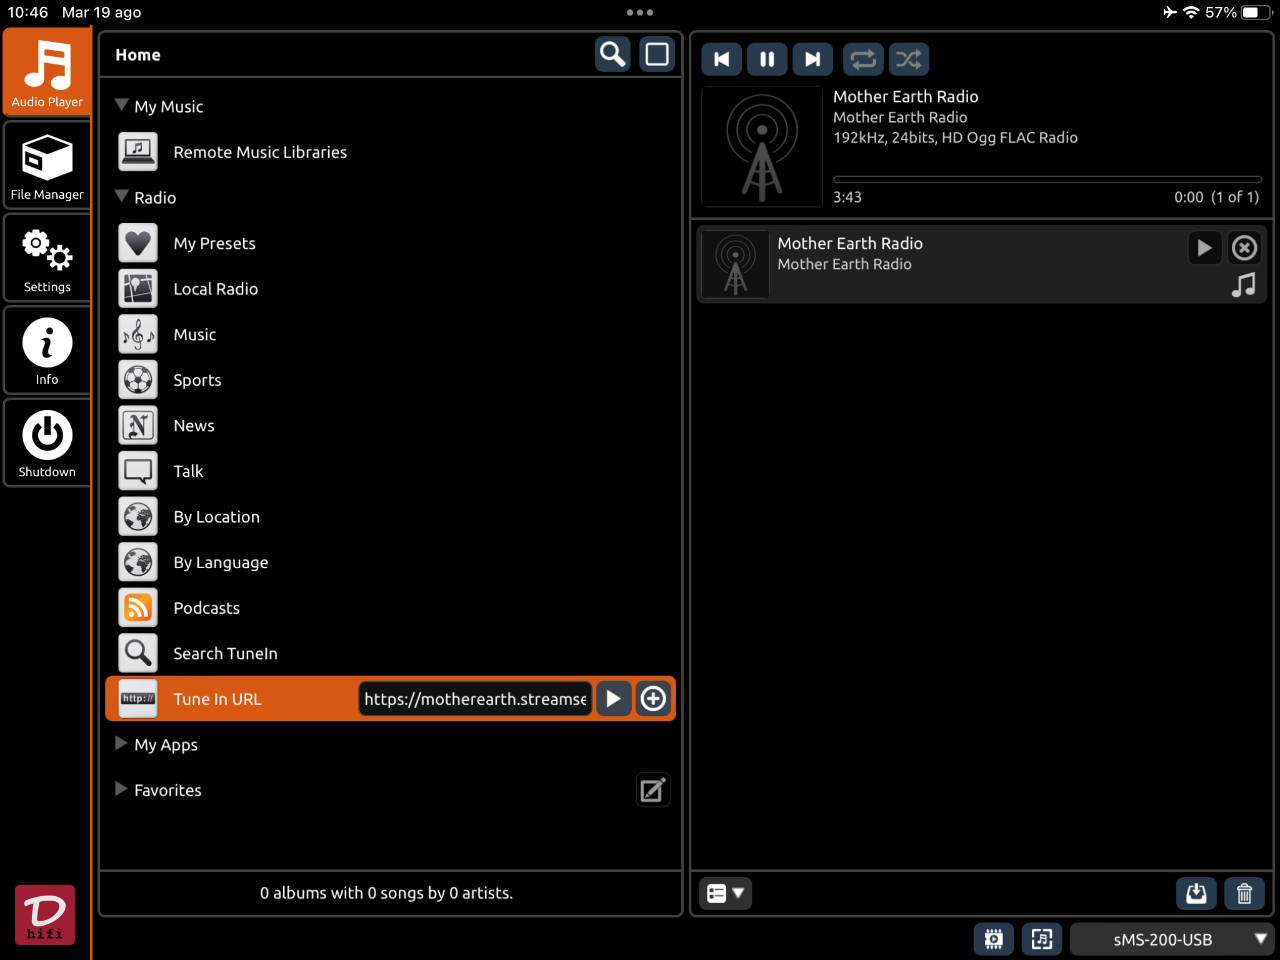
Task: Edit Favorites with the pencil icon
Action: pyautogui.click(x=653, y=790)
